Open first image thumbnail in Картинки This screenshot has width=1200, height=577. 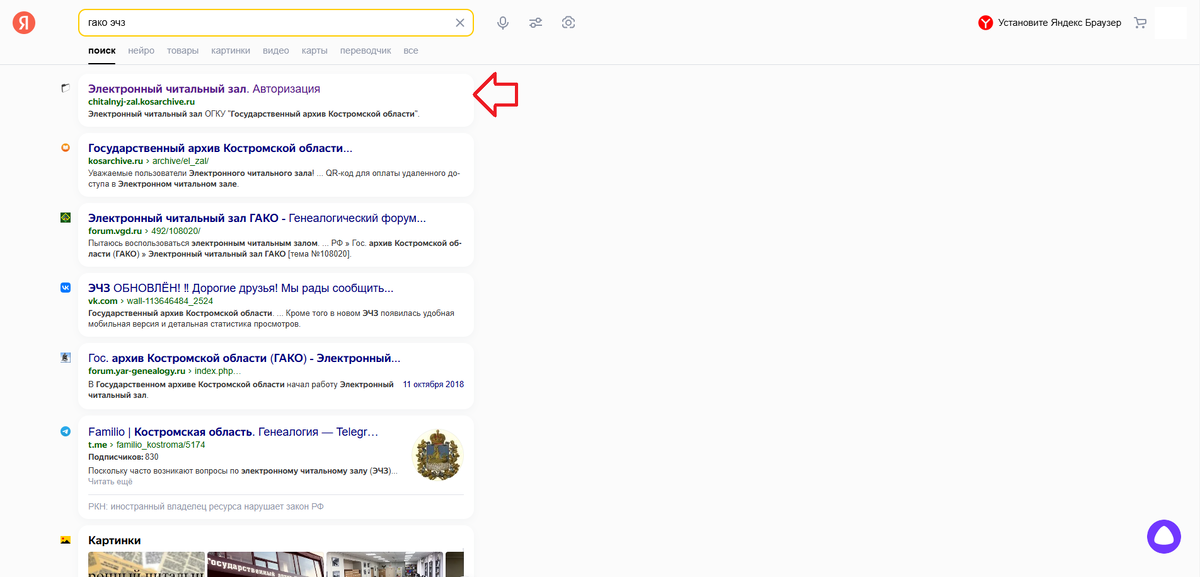[146, 565]
